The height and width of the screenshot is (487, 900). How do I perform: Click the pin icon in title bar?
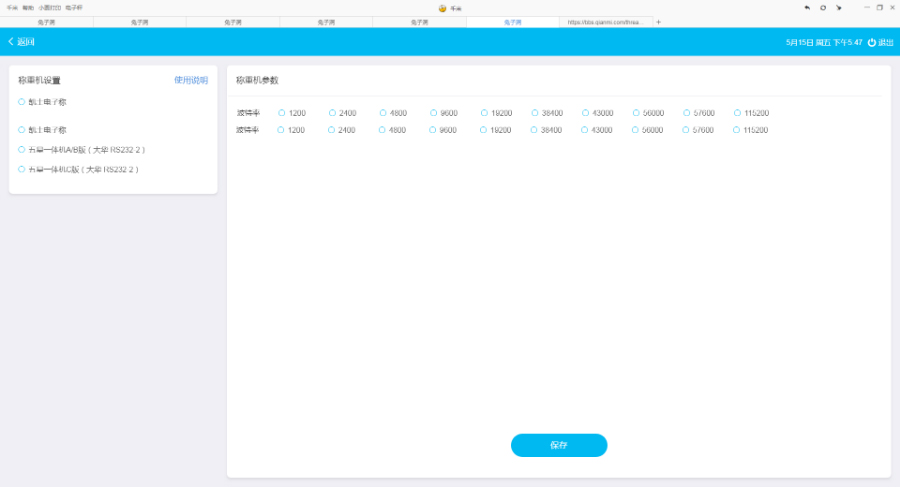[x=839, y=7]
